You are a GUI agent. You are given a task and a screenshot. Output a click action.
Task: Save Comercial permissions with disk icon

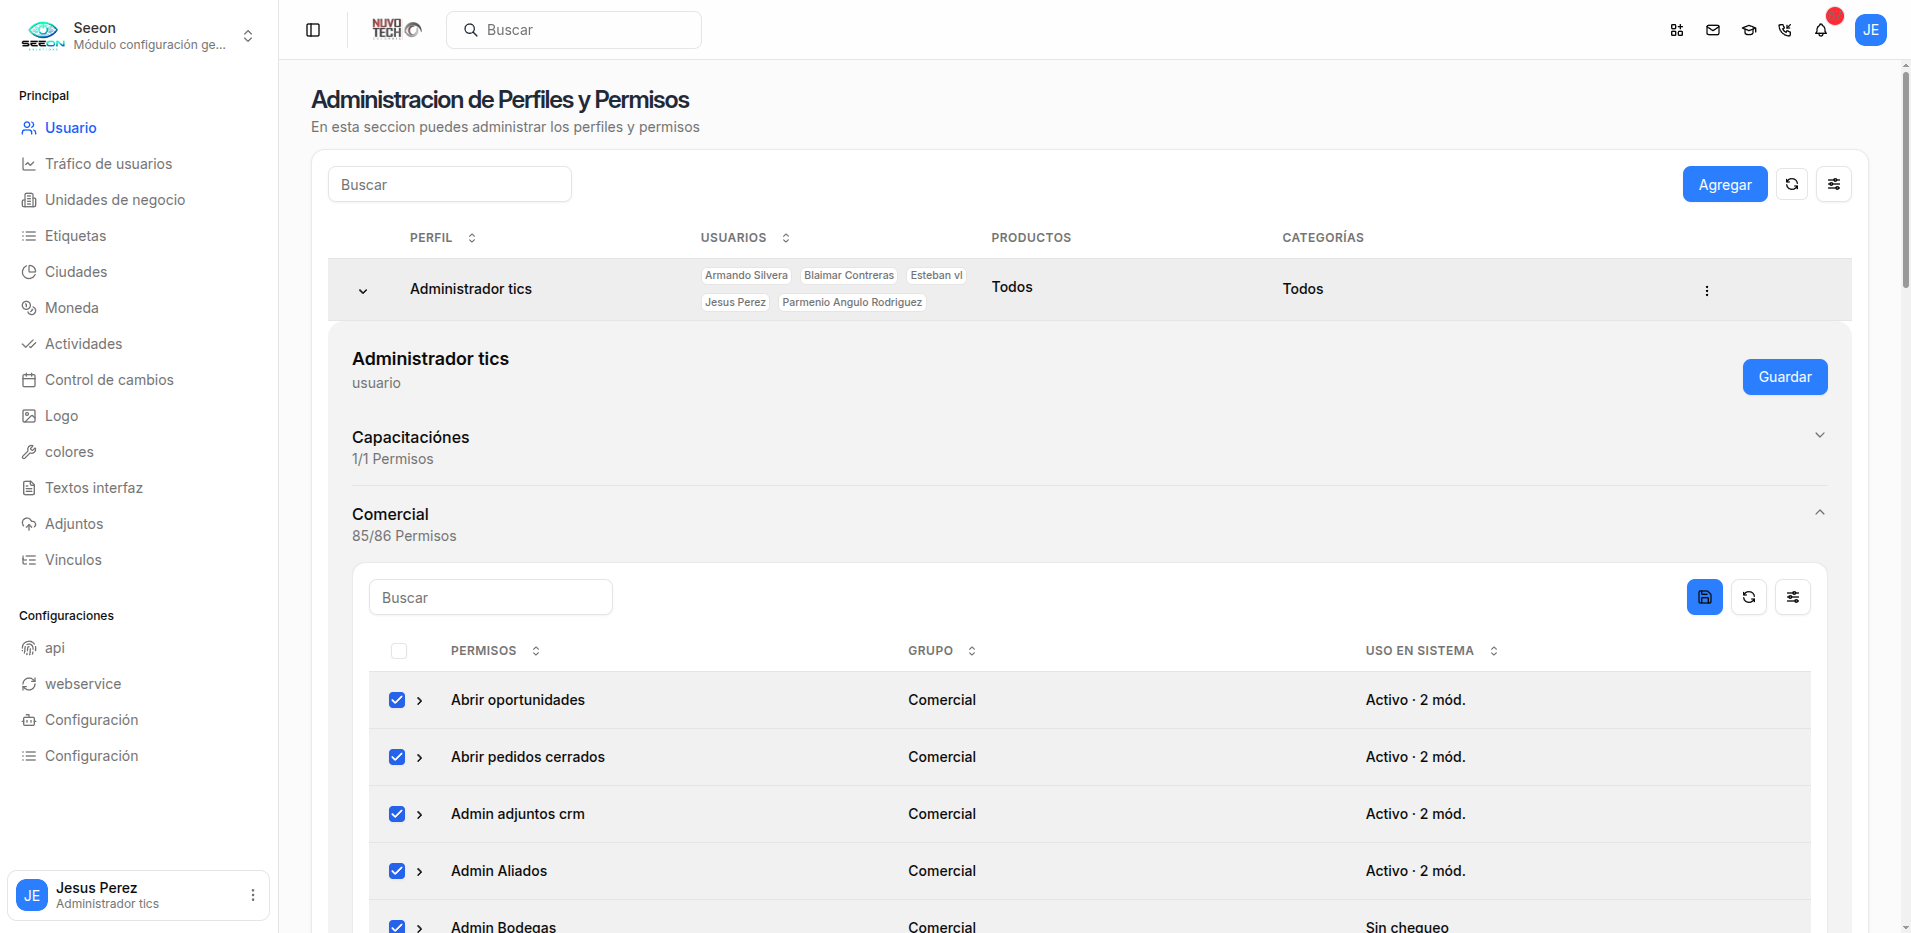pos(1705,597)
